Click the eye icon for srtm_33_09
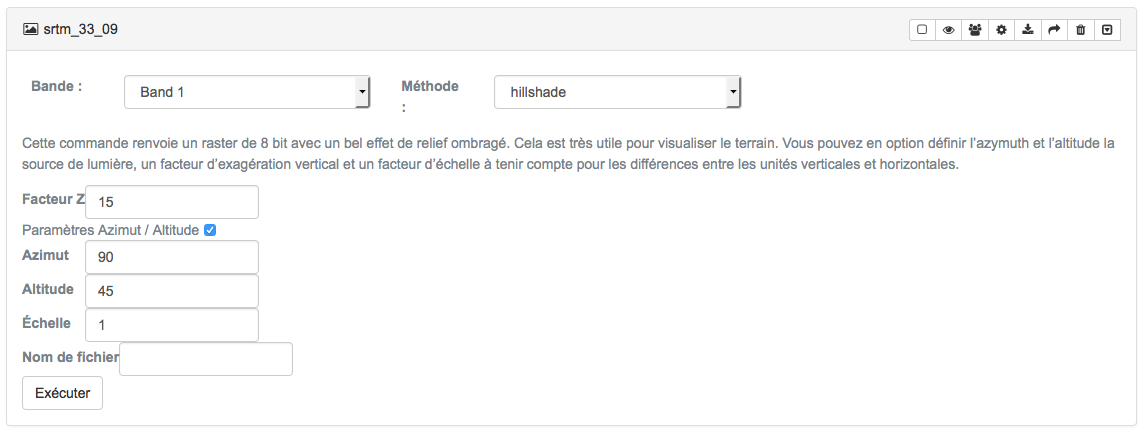Image resolution: width=1143 pixels, height=430 pixels. coord(948,30)
